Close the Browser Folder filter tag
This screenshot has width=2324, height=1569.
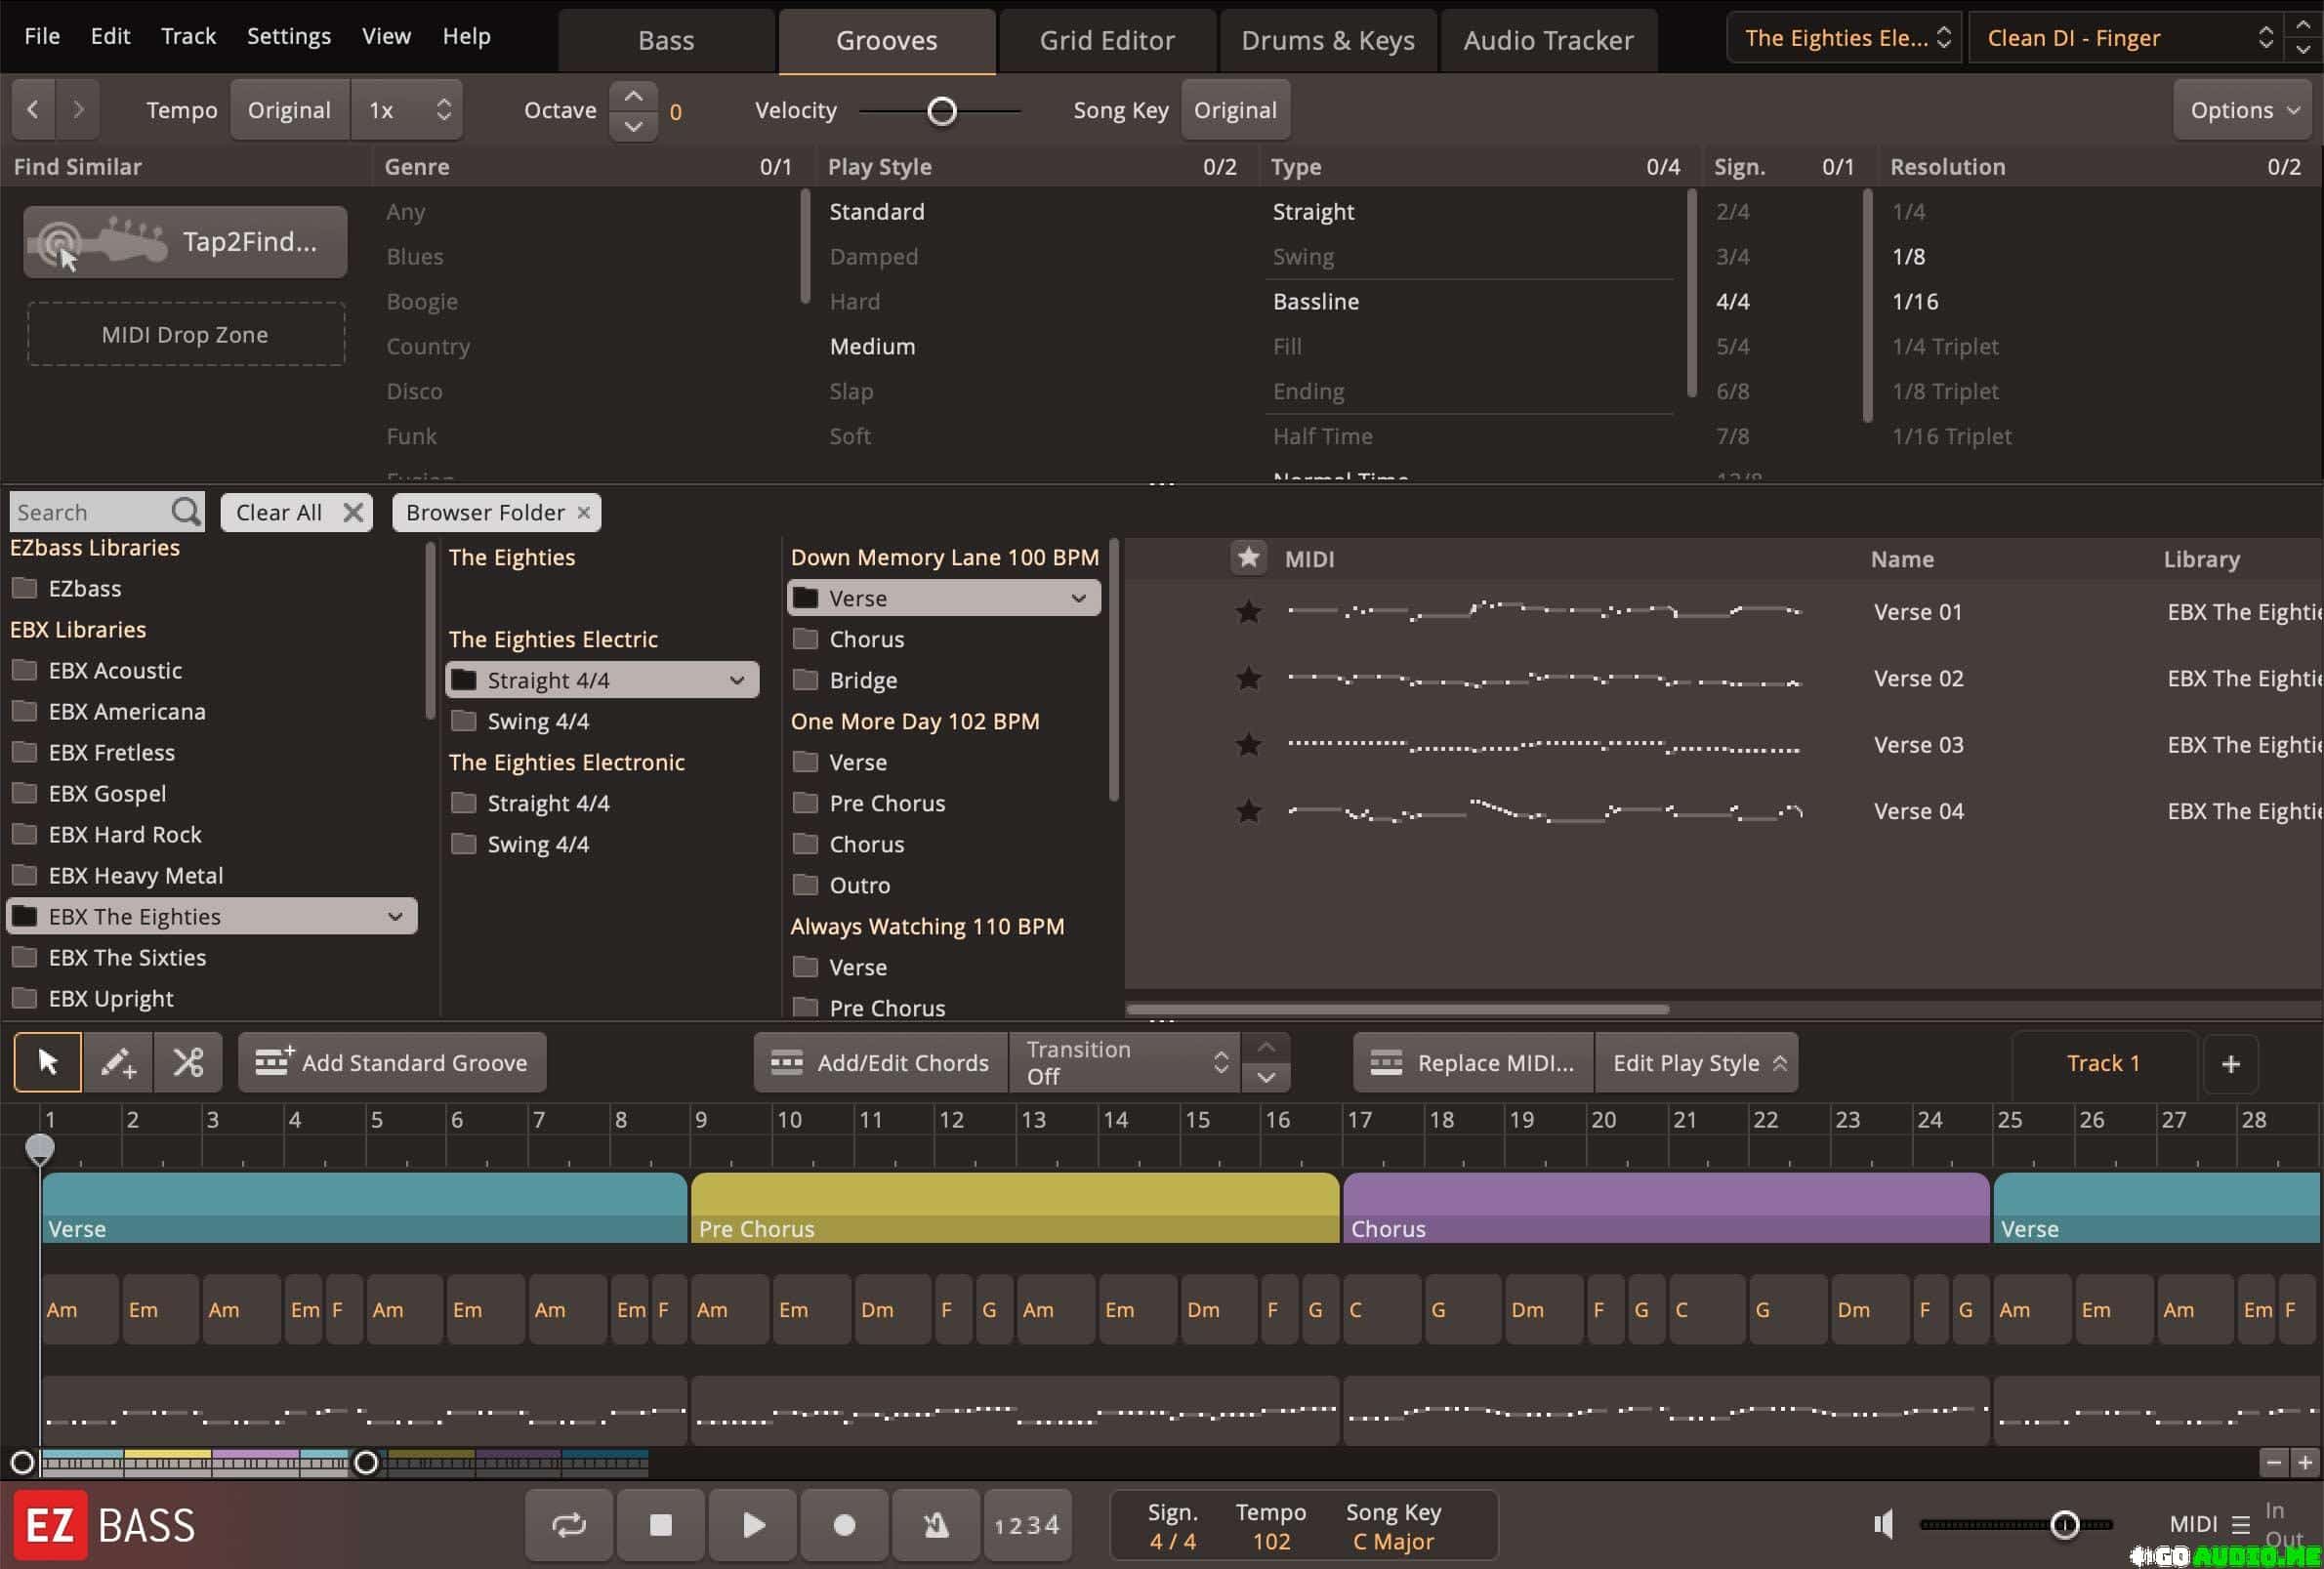(x=584, y=512)
